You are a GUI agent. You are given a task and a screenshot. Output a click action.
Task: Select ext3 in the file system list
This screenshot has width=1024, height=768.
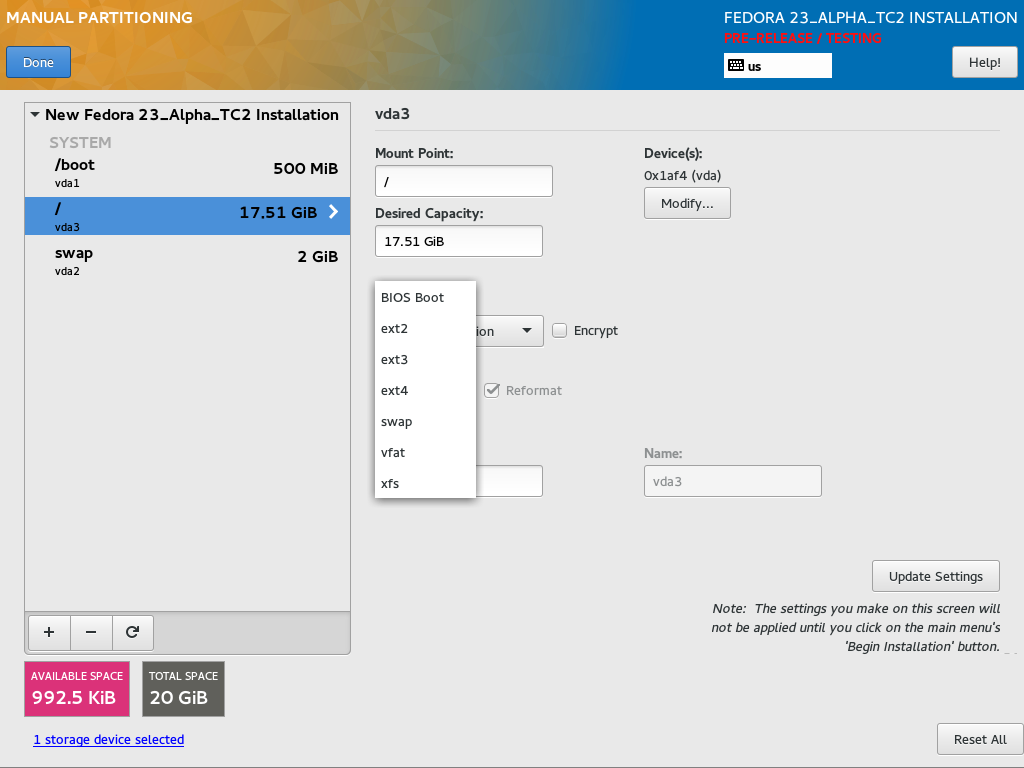coord(425,360)
